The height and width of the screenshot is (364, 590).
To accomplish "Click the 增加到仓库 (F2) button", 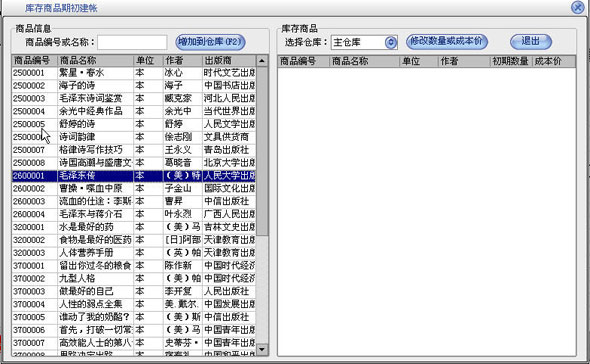I will 210,42.
